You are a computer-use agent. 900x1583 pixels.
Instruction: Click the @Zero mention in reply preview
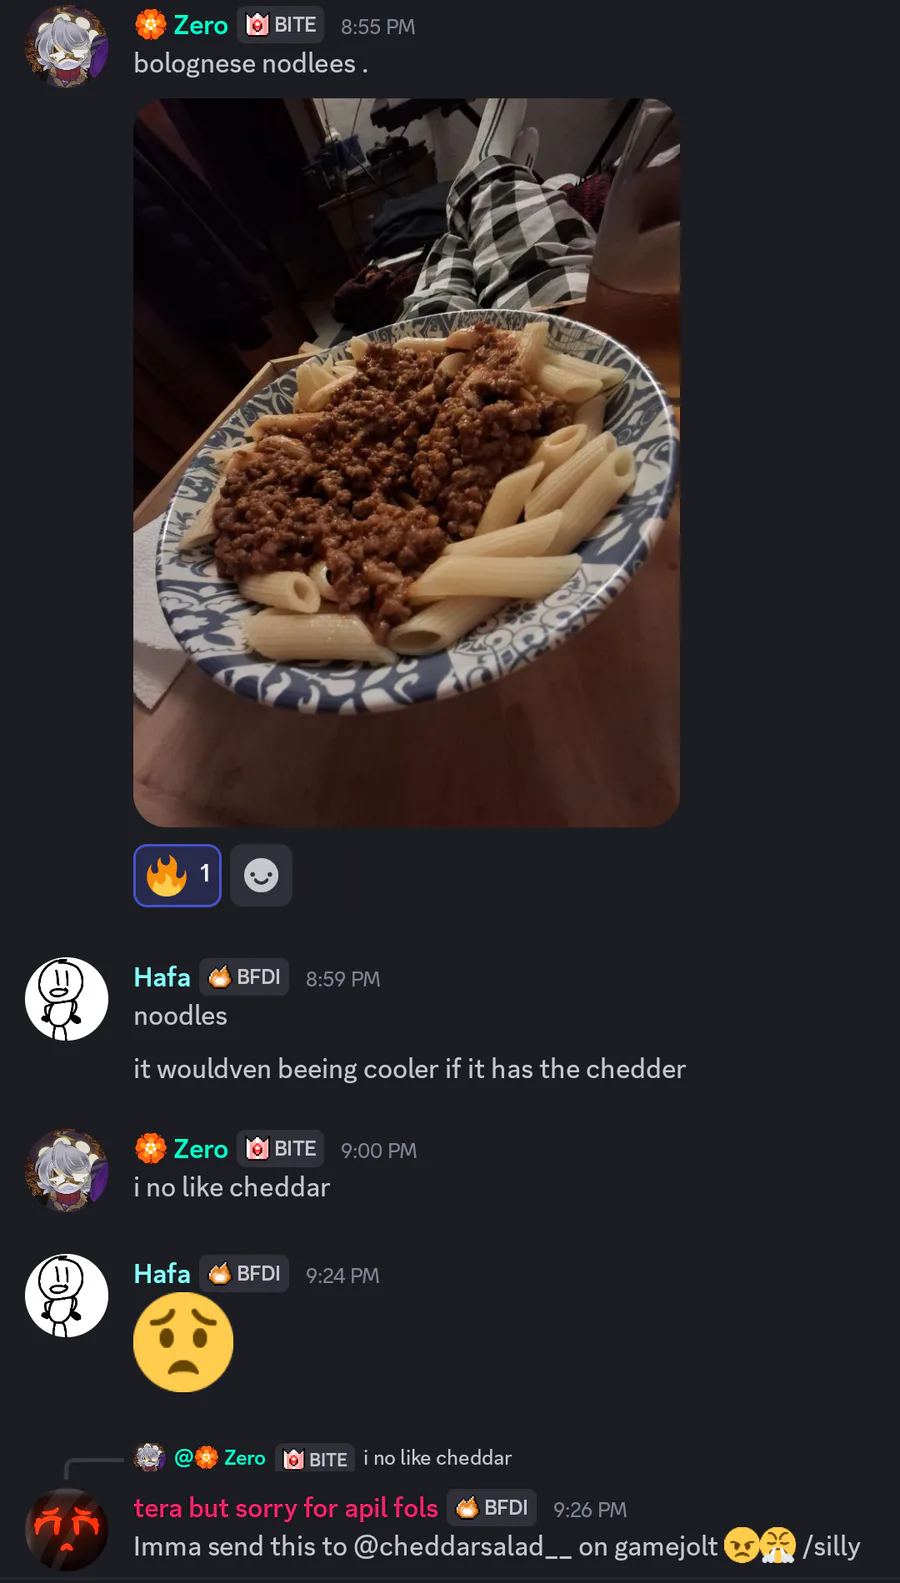coord(220,1458)
